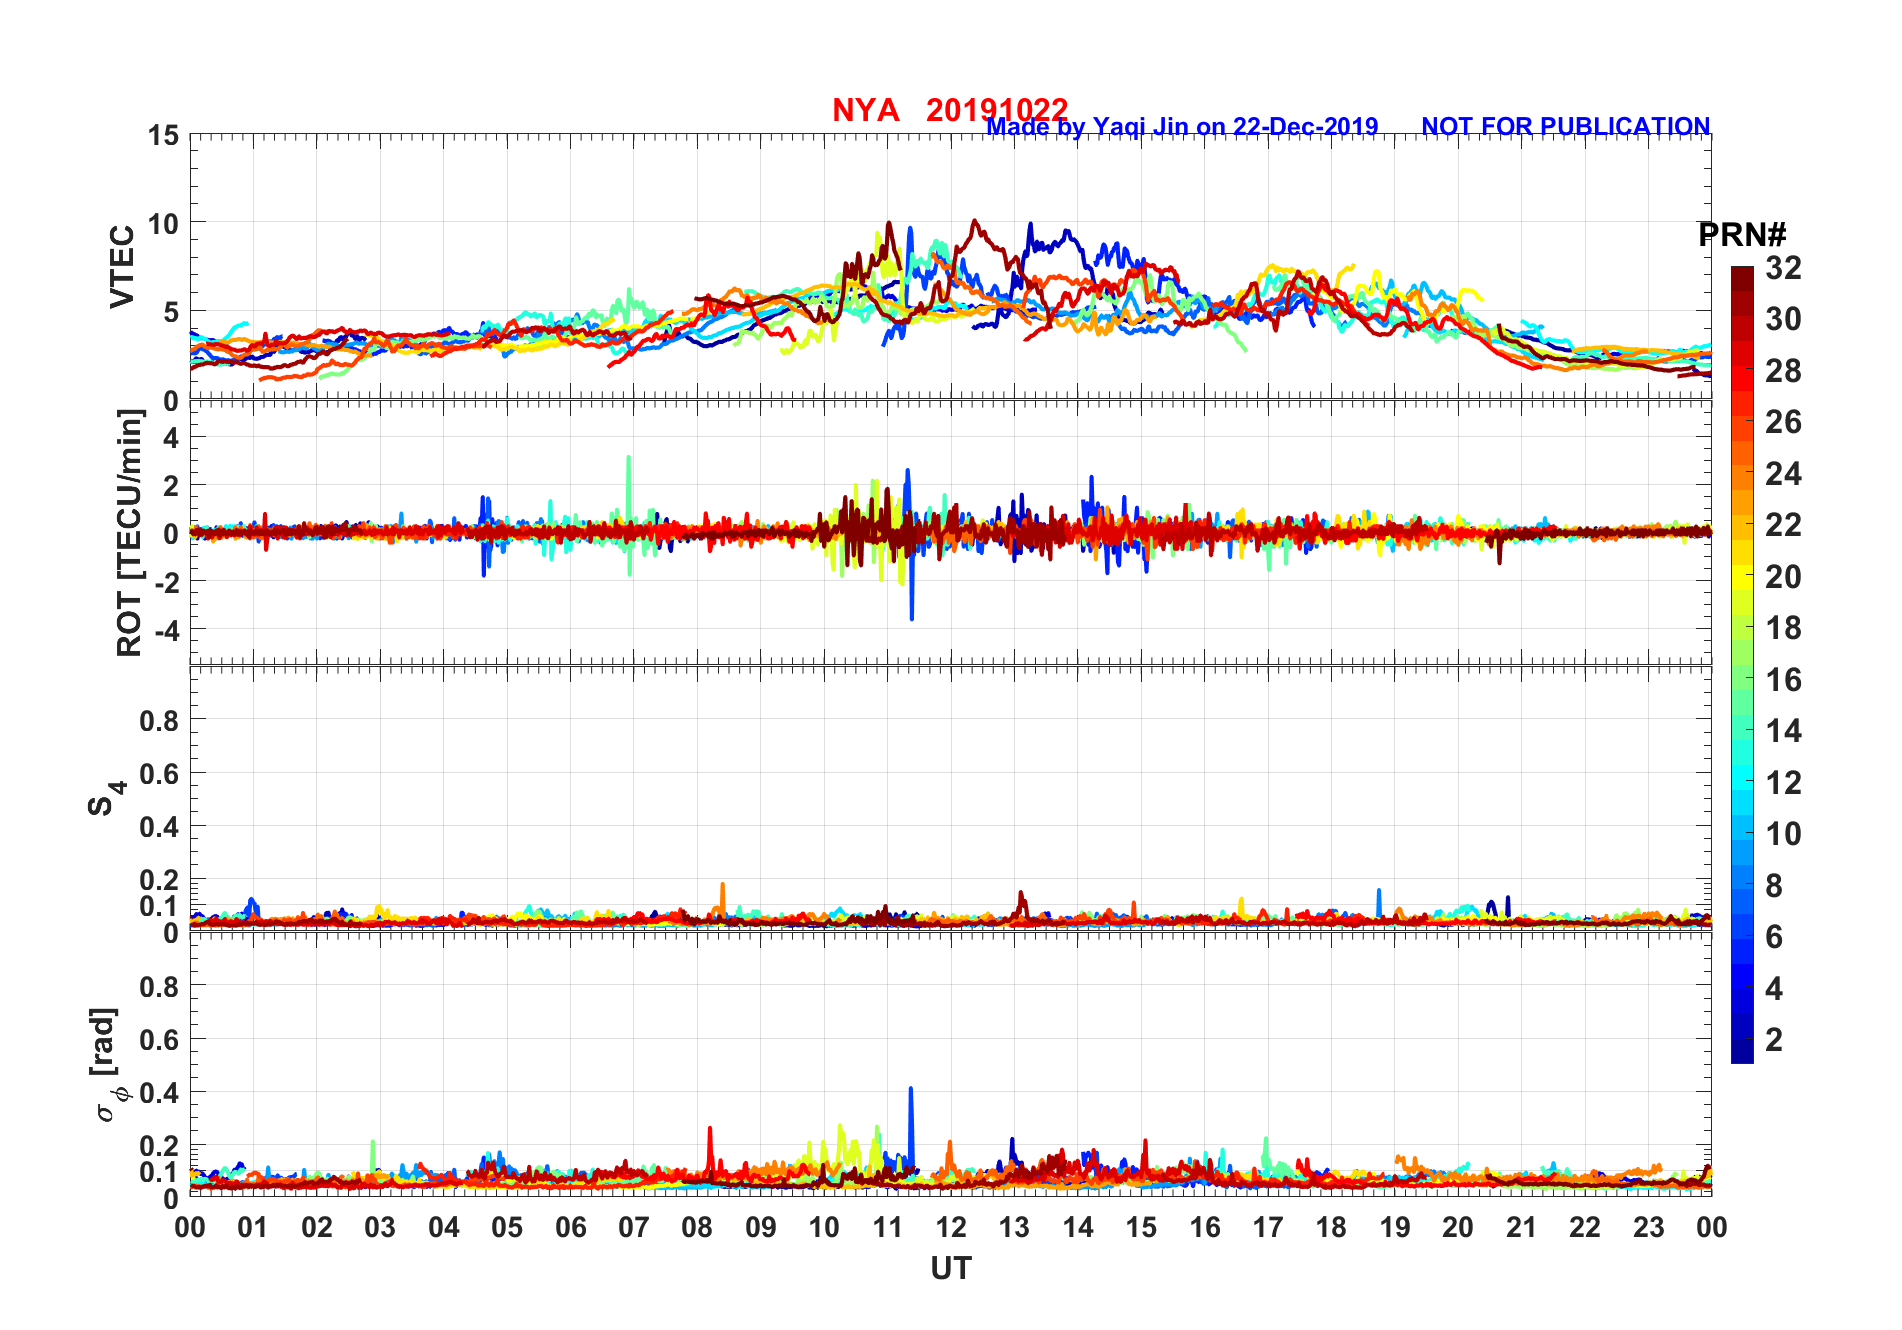Click the x-axis tick label '06'
The height and width of the screenshot is (1330, 1902).
point(571,1227)
